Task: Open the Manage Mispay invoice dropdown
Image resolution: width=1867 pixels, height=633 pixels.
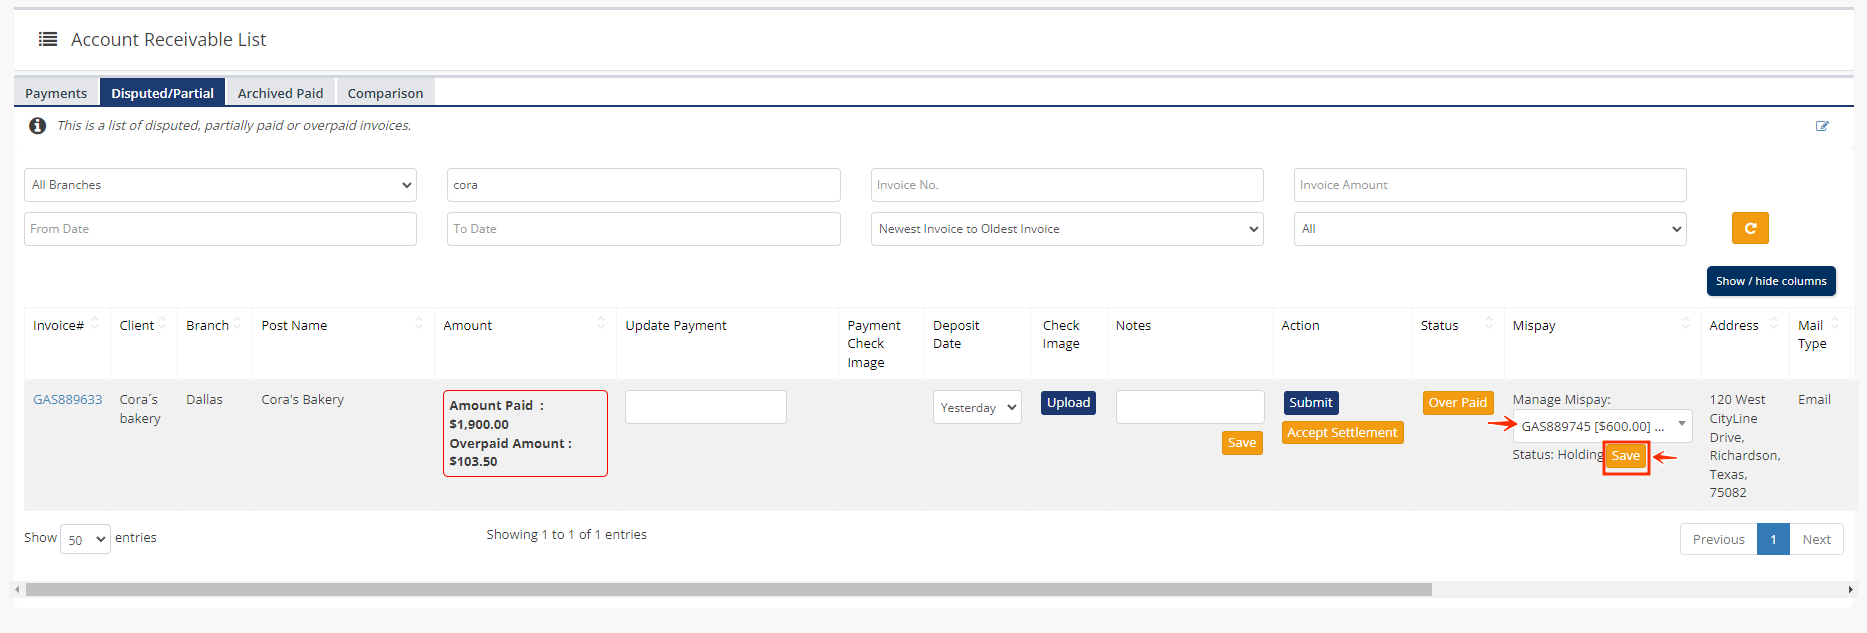Action: pyautogui.click(x=1601, y=426)
